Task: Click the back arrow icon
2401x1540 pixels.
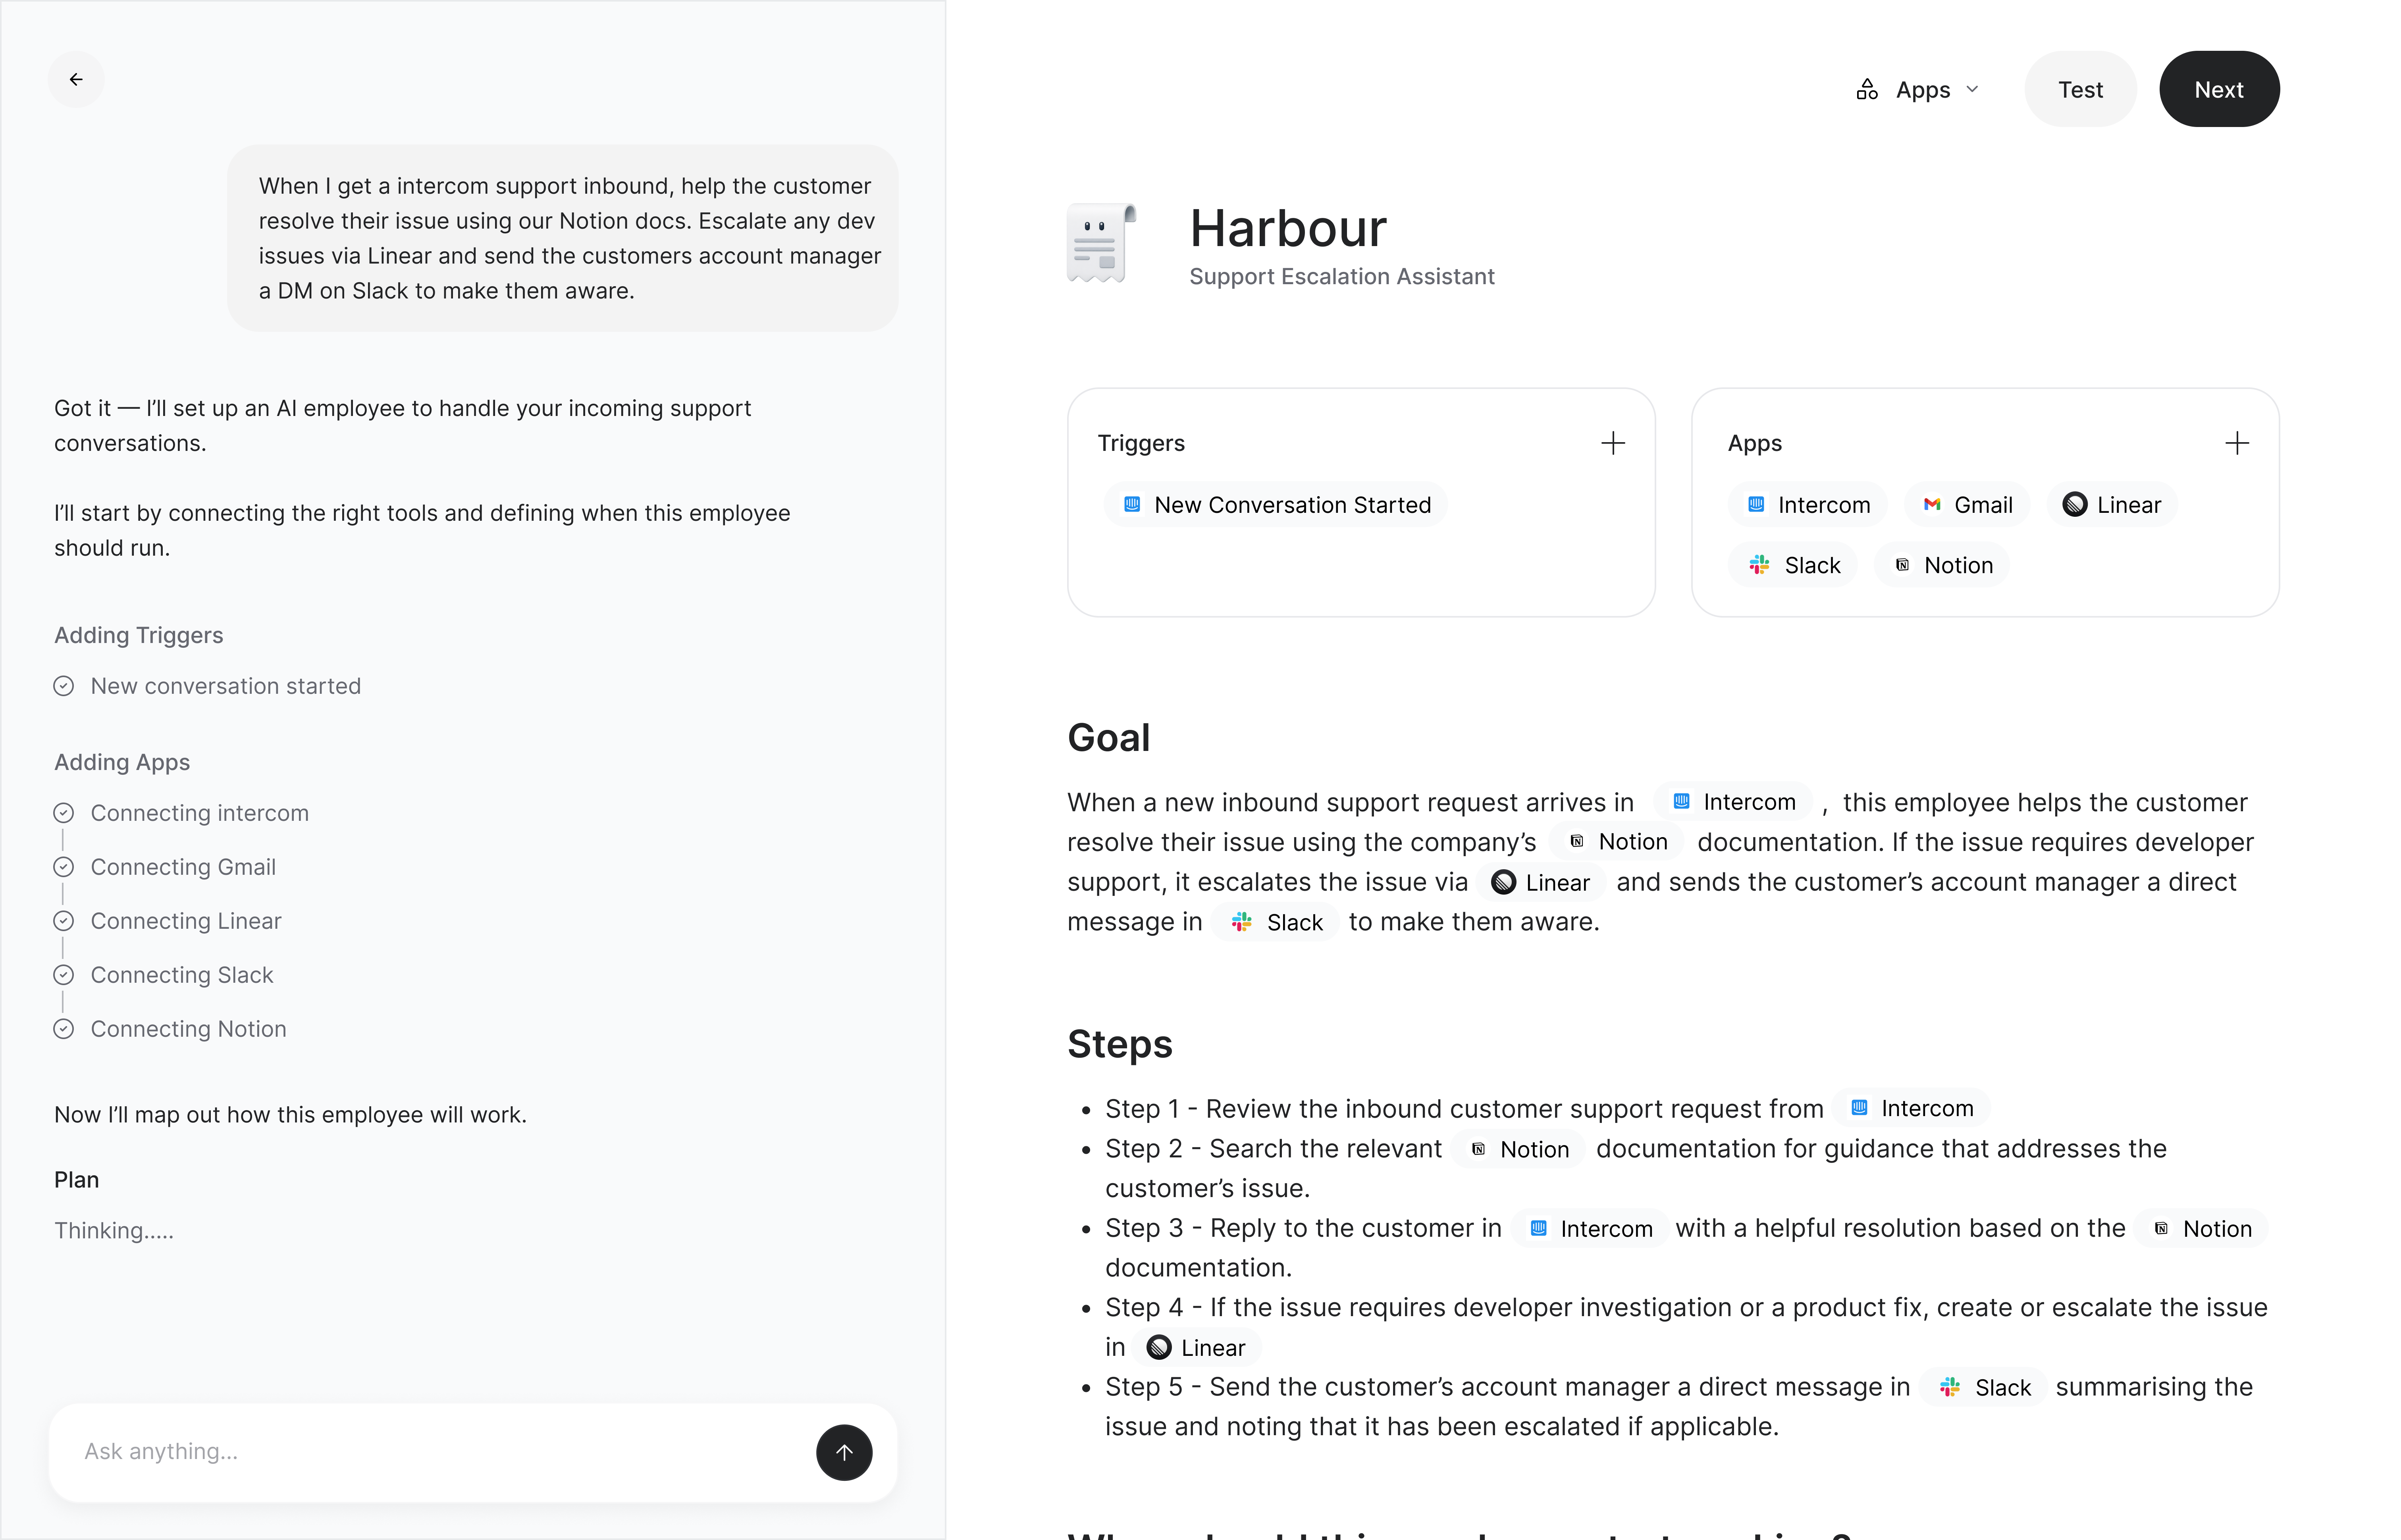Action: pos(76,79)
